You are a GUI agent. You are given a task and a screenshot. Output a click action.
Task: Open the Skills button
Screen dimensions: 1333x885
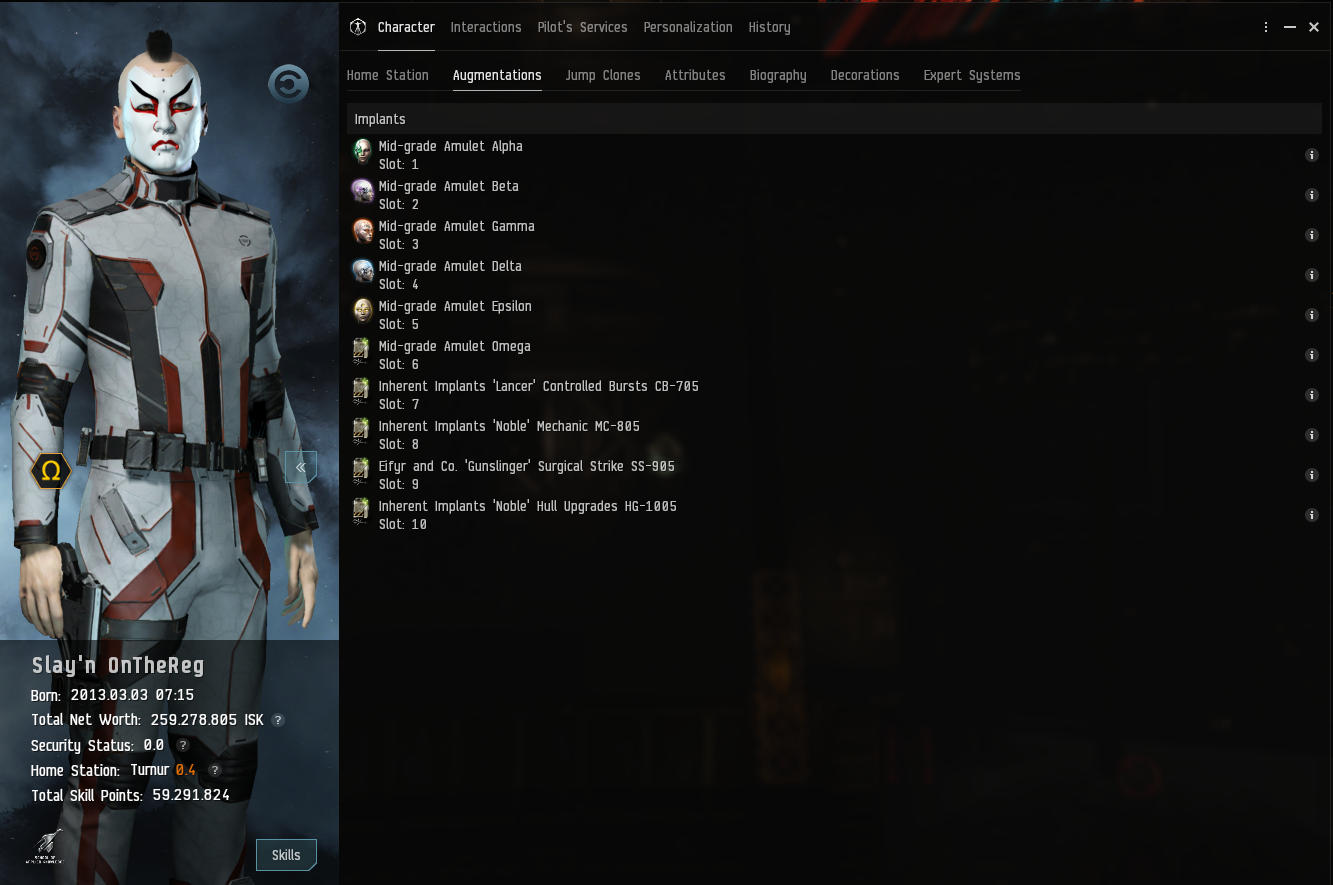tap(286, 855)
